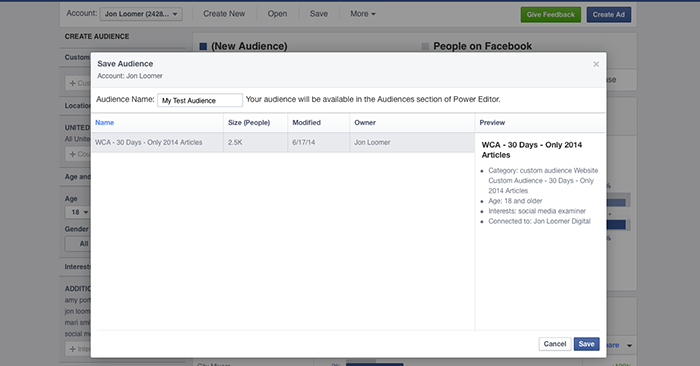Click the Owner column header
Screen dimensions: 700x366
(365, 122)
